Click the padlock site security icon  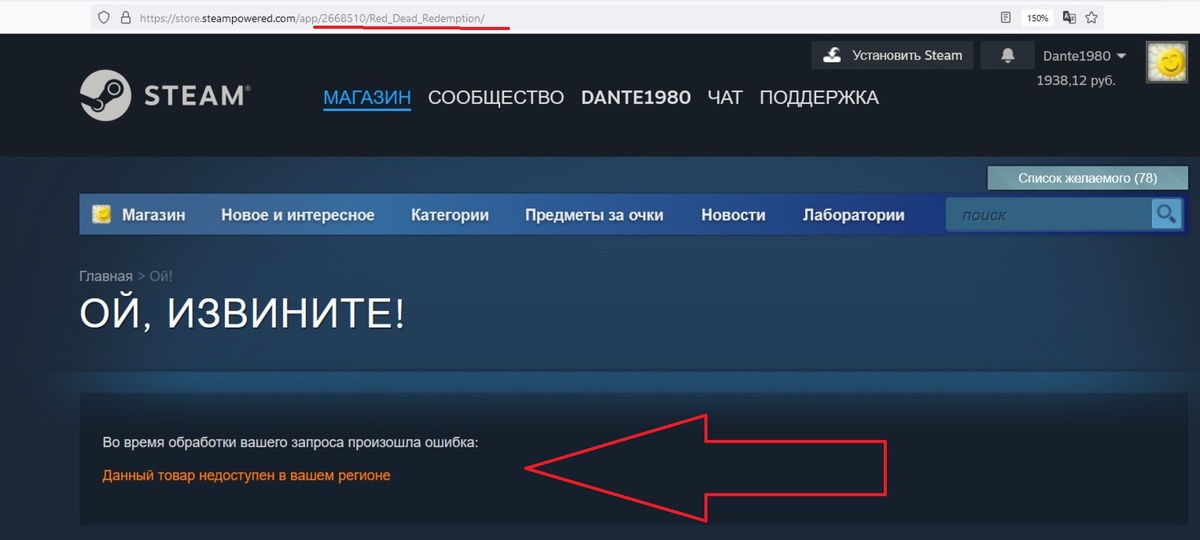(x=125, y=17)
